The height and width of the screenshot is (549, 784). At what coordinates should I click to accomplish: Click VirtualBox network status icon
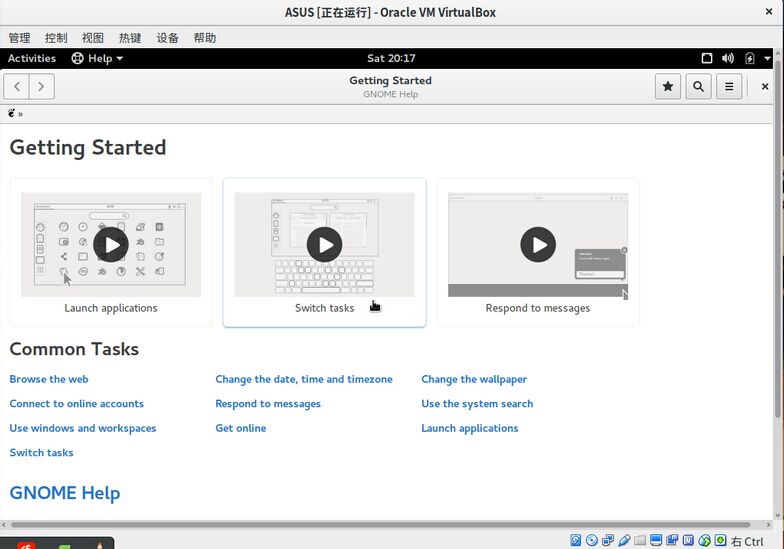pos(608,540)
